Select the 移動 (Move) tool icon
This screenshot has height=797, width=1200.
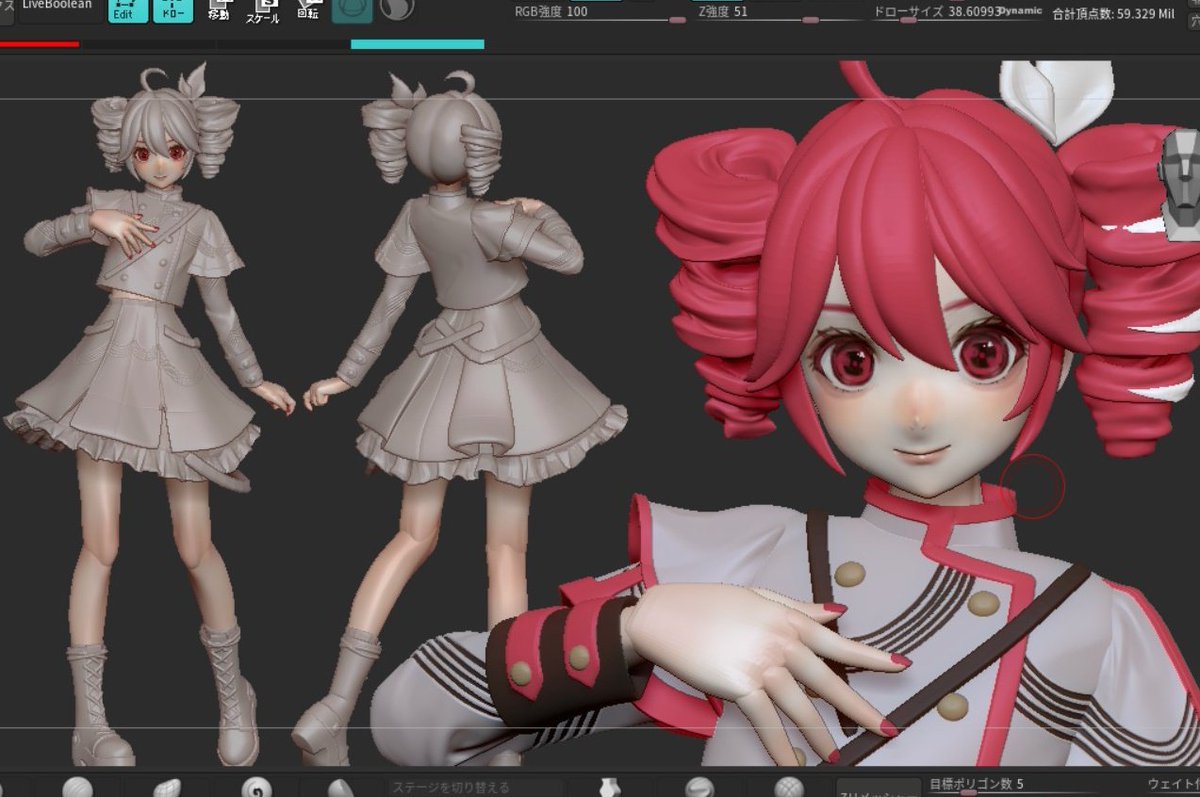pyautogui.click(x=221, y=12)
